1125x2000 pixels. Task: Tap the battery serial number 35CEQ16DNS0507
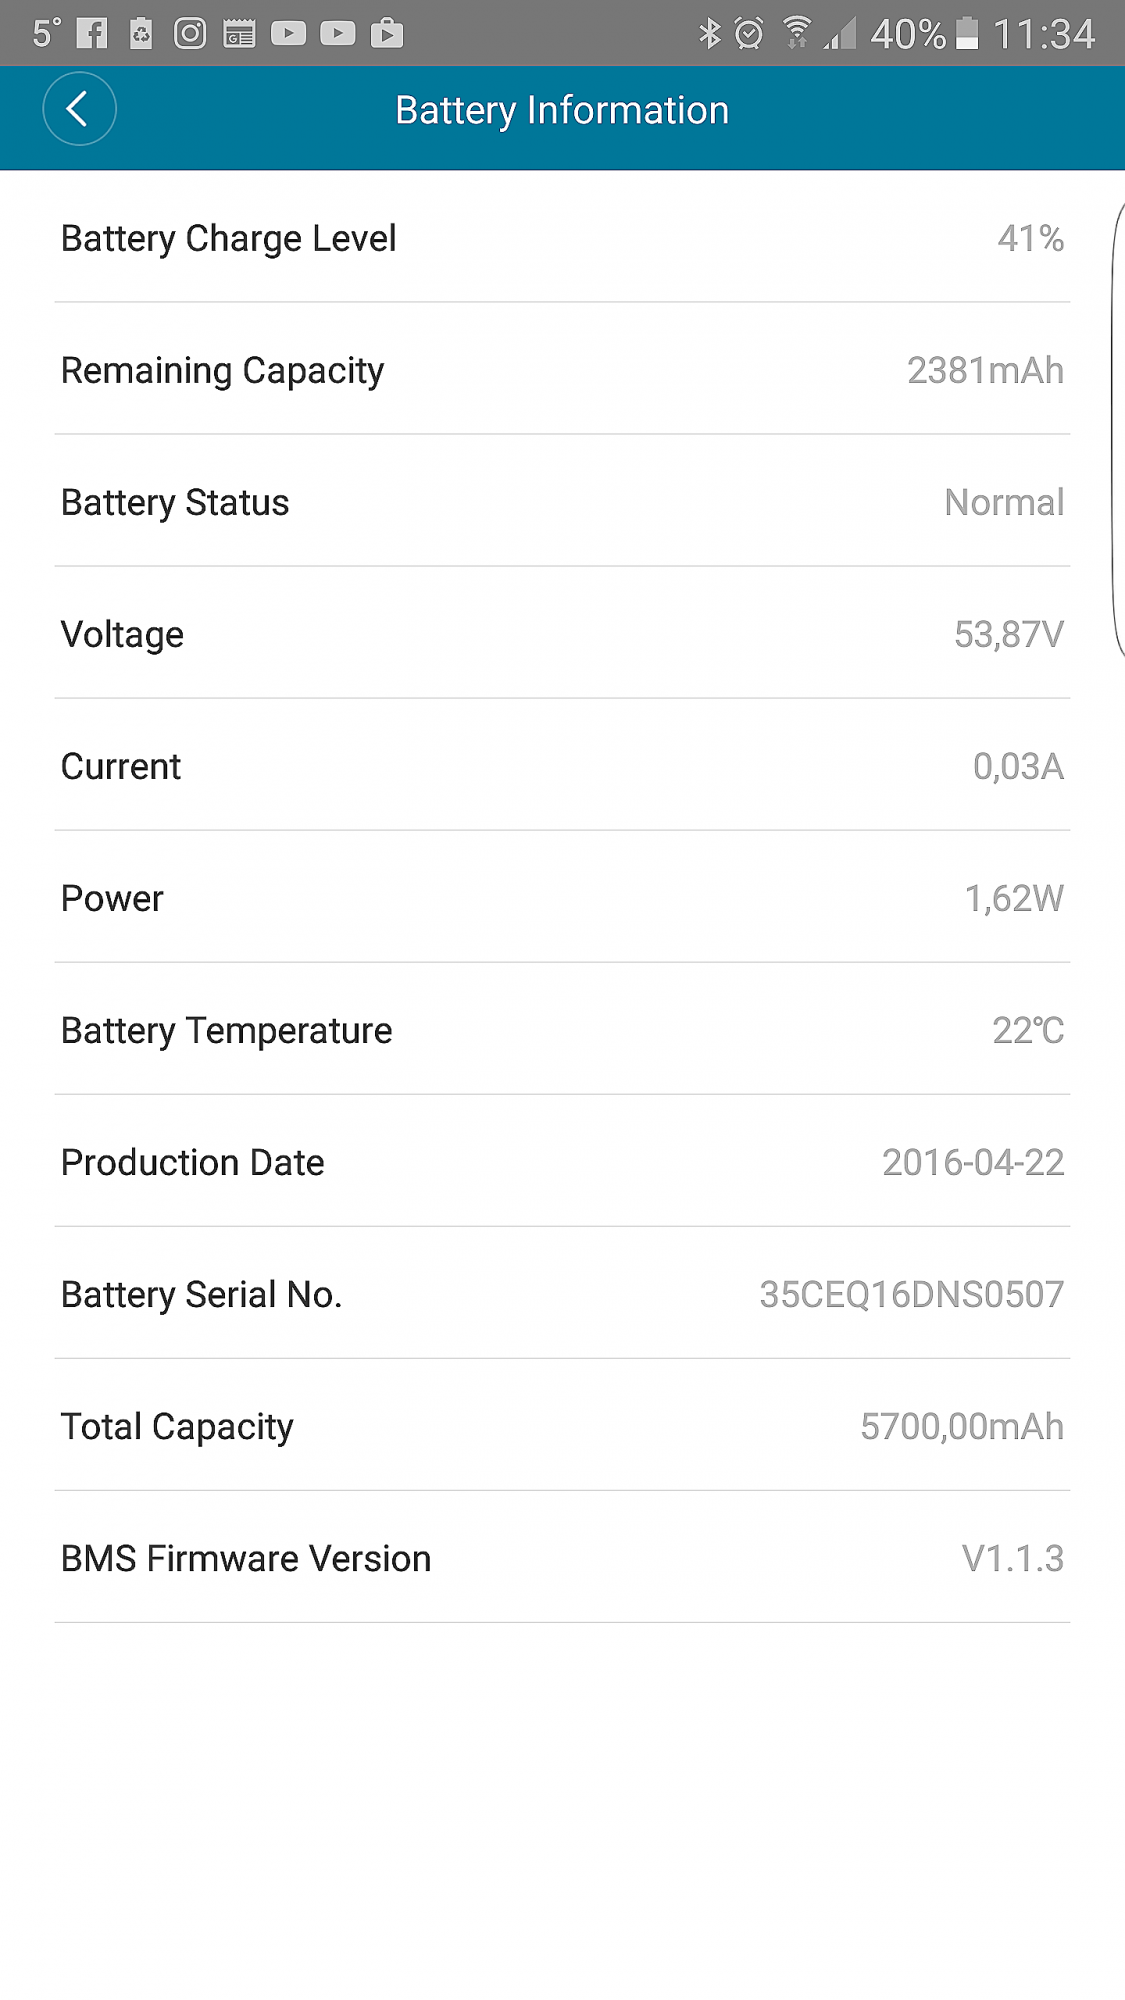911,1294
